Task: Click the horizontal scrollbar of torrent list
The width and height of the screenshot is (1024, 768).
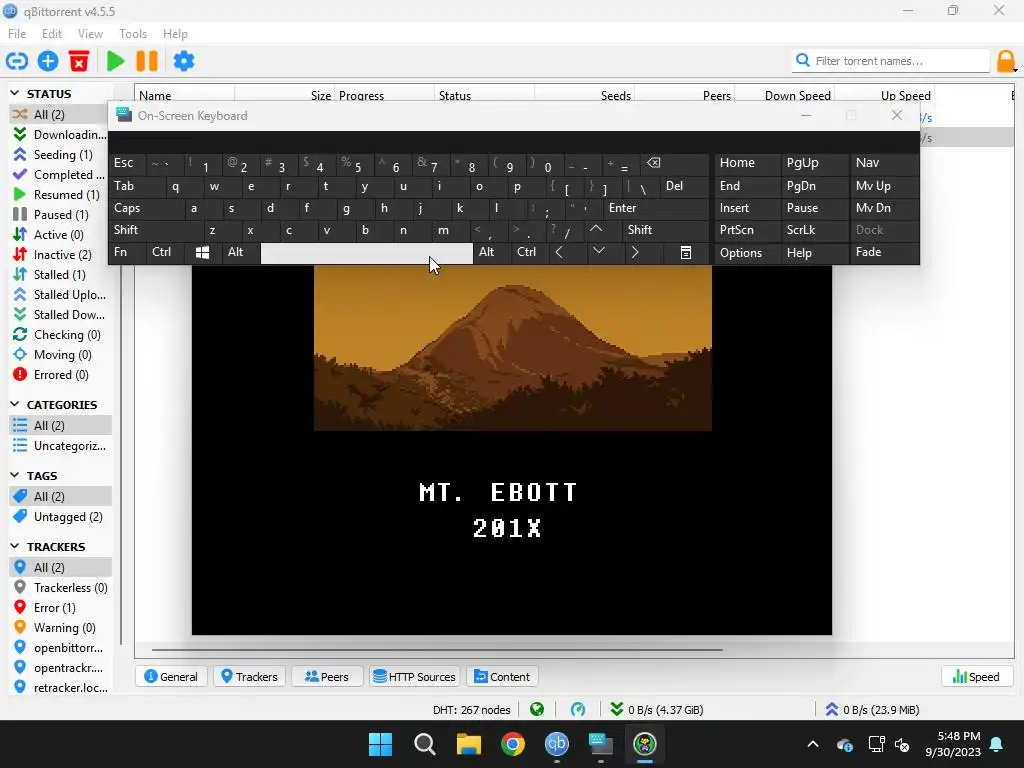Action: [437, 650]
